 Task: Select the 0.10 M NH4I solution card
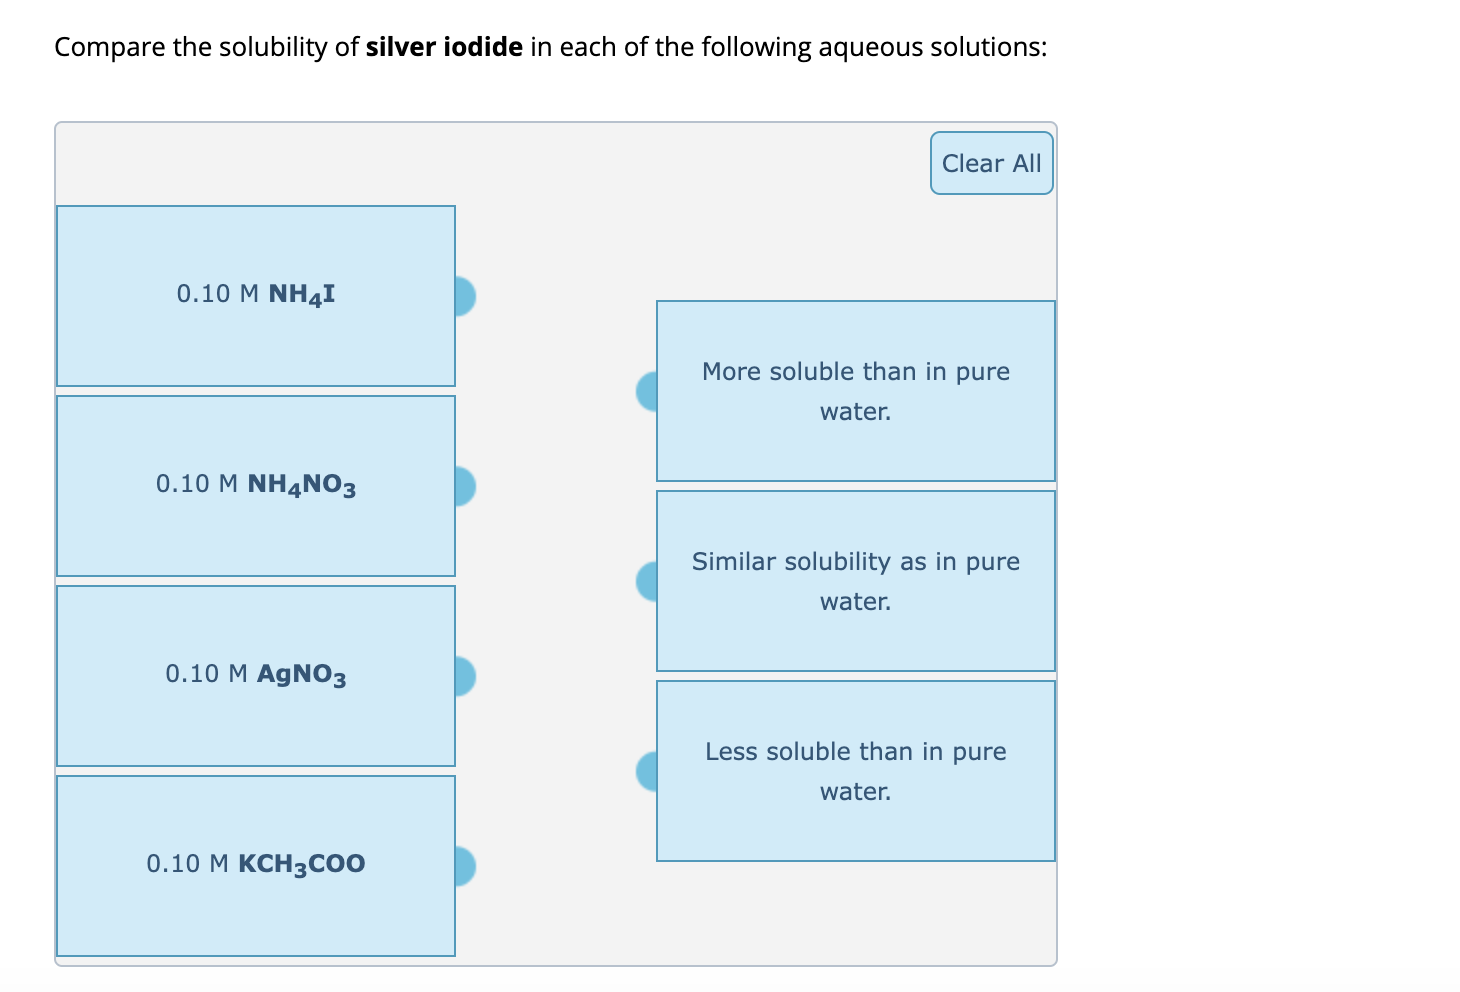[256, 296]
